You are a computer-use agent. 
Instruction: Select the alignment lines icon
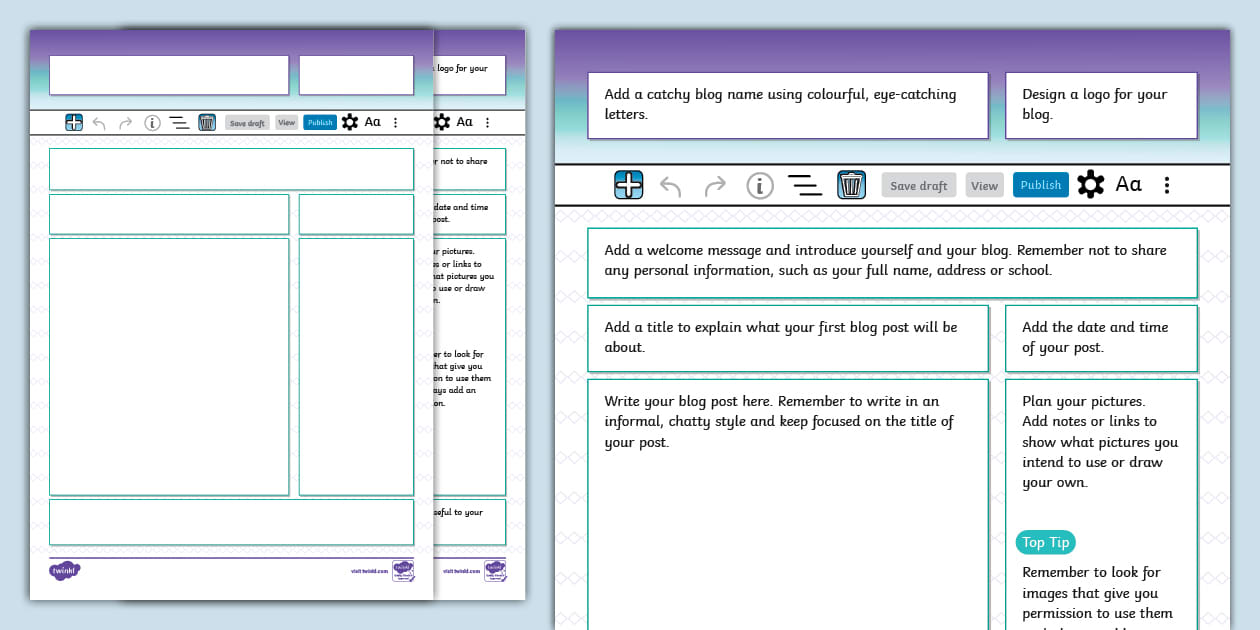tap(805, 184)
